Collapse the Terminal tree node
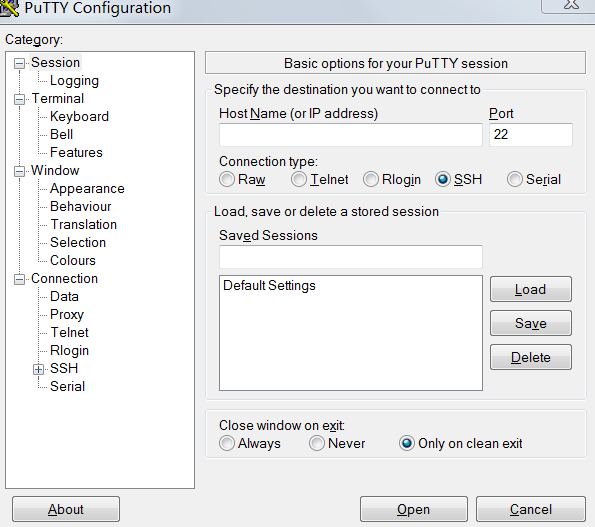 [19, 99]
